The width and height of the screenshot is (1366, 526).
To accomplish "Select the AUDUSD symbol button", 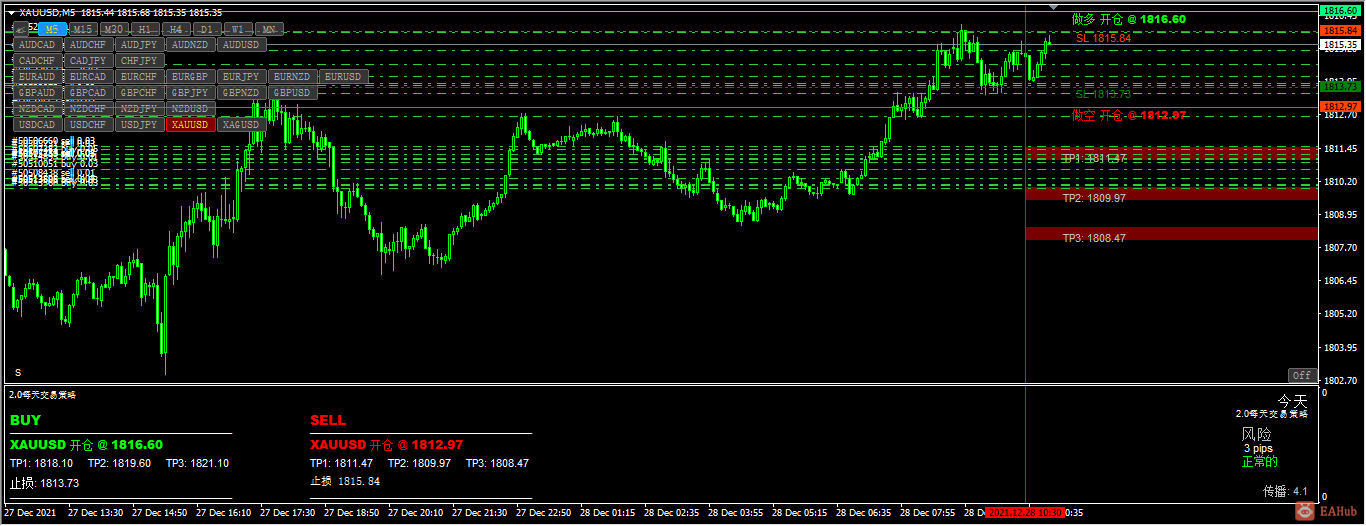I will pyautogui.click(x=242, y=45).
